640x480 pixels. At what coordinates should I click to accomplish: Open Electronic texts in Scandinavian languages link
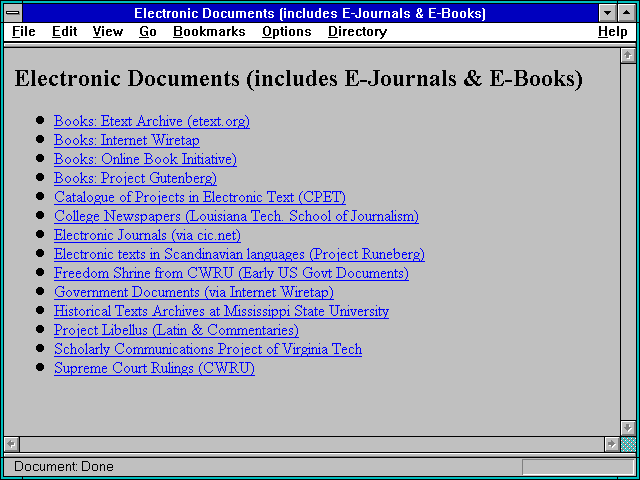click(239, 254)
